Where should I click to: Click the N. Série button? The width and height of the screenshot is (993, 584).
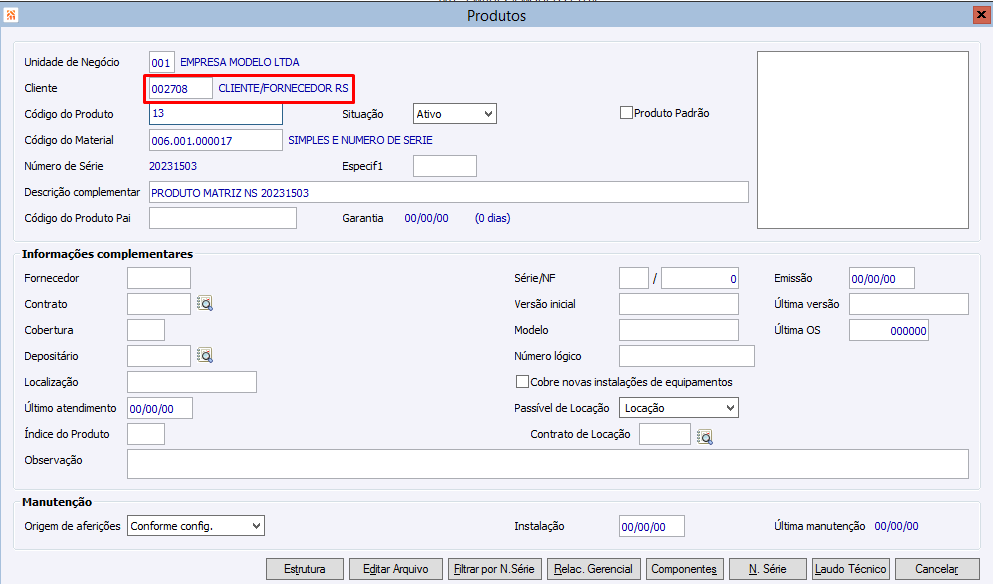pyautogui.click(x=768, y=569)
